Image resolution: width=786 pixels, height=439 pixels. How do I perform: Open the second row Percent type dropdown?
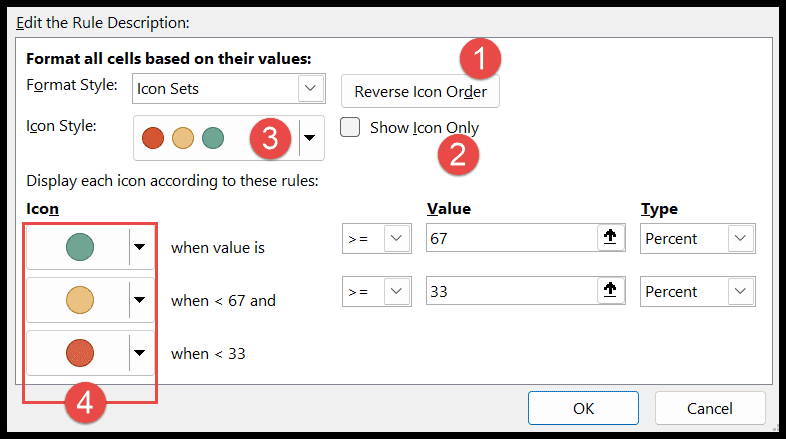(740, 291)
